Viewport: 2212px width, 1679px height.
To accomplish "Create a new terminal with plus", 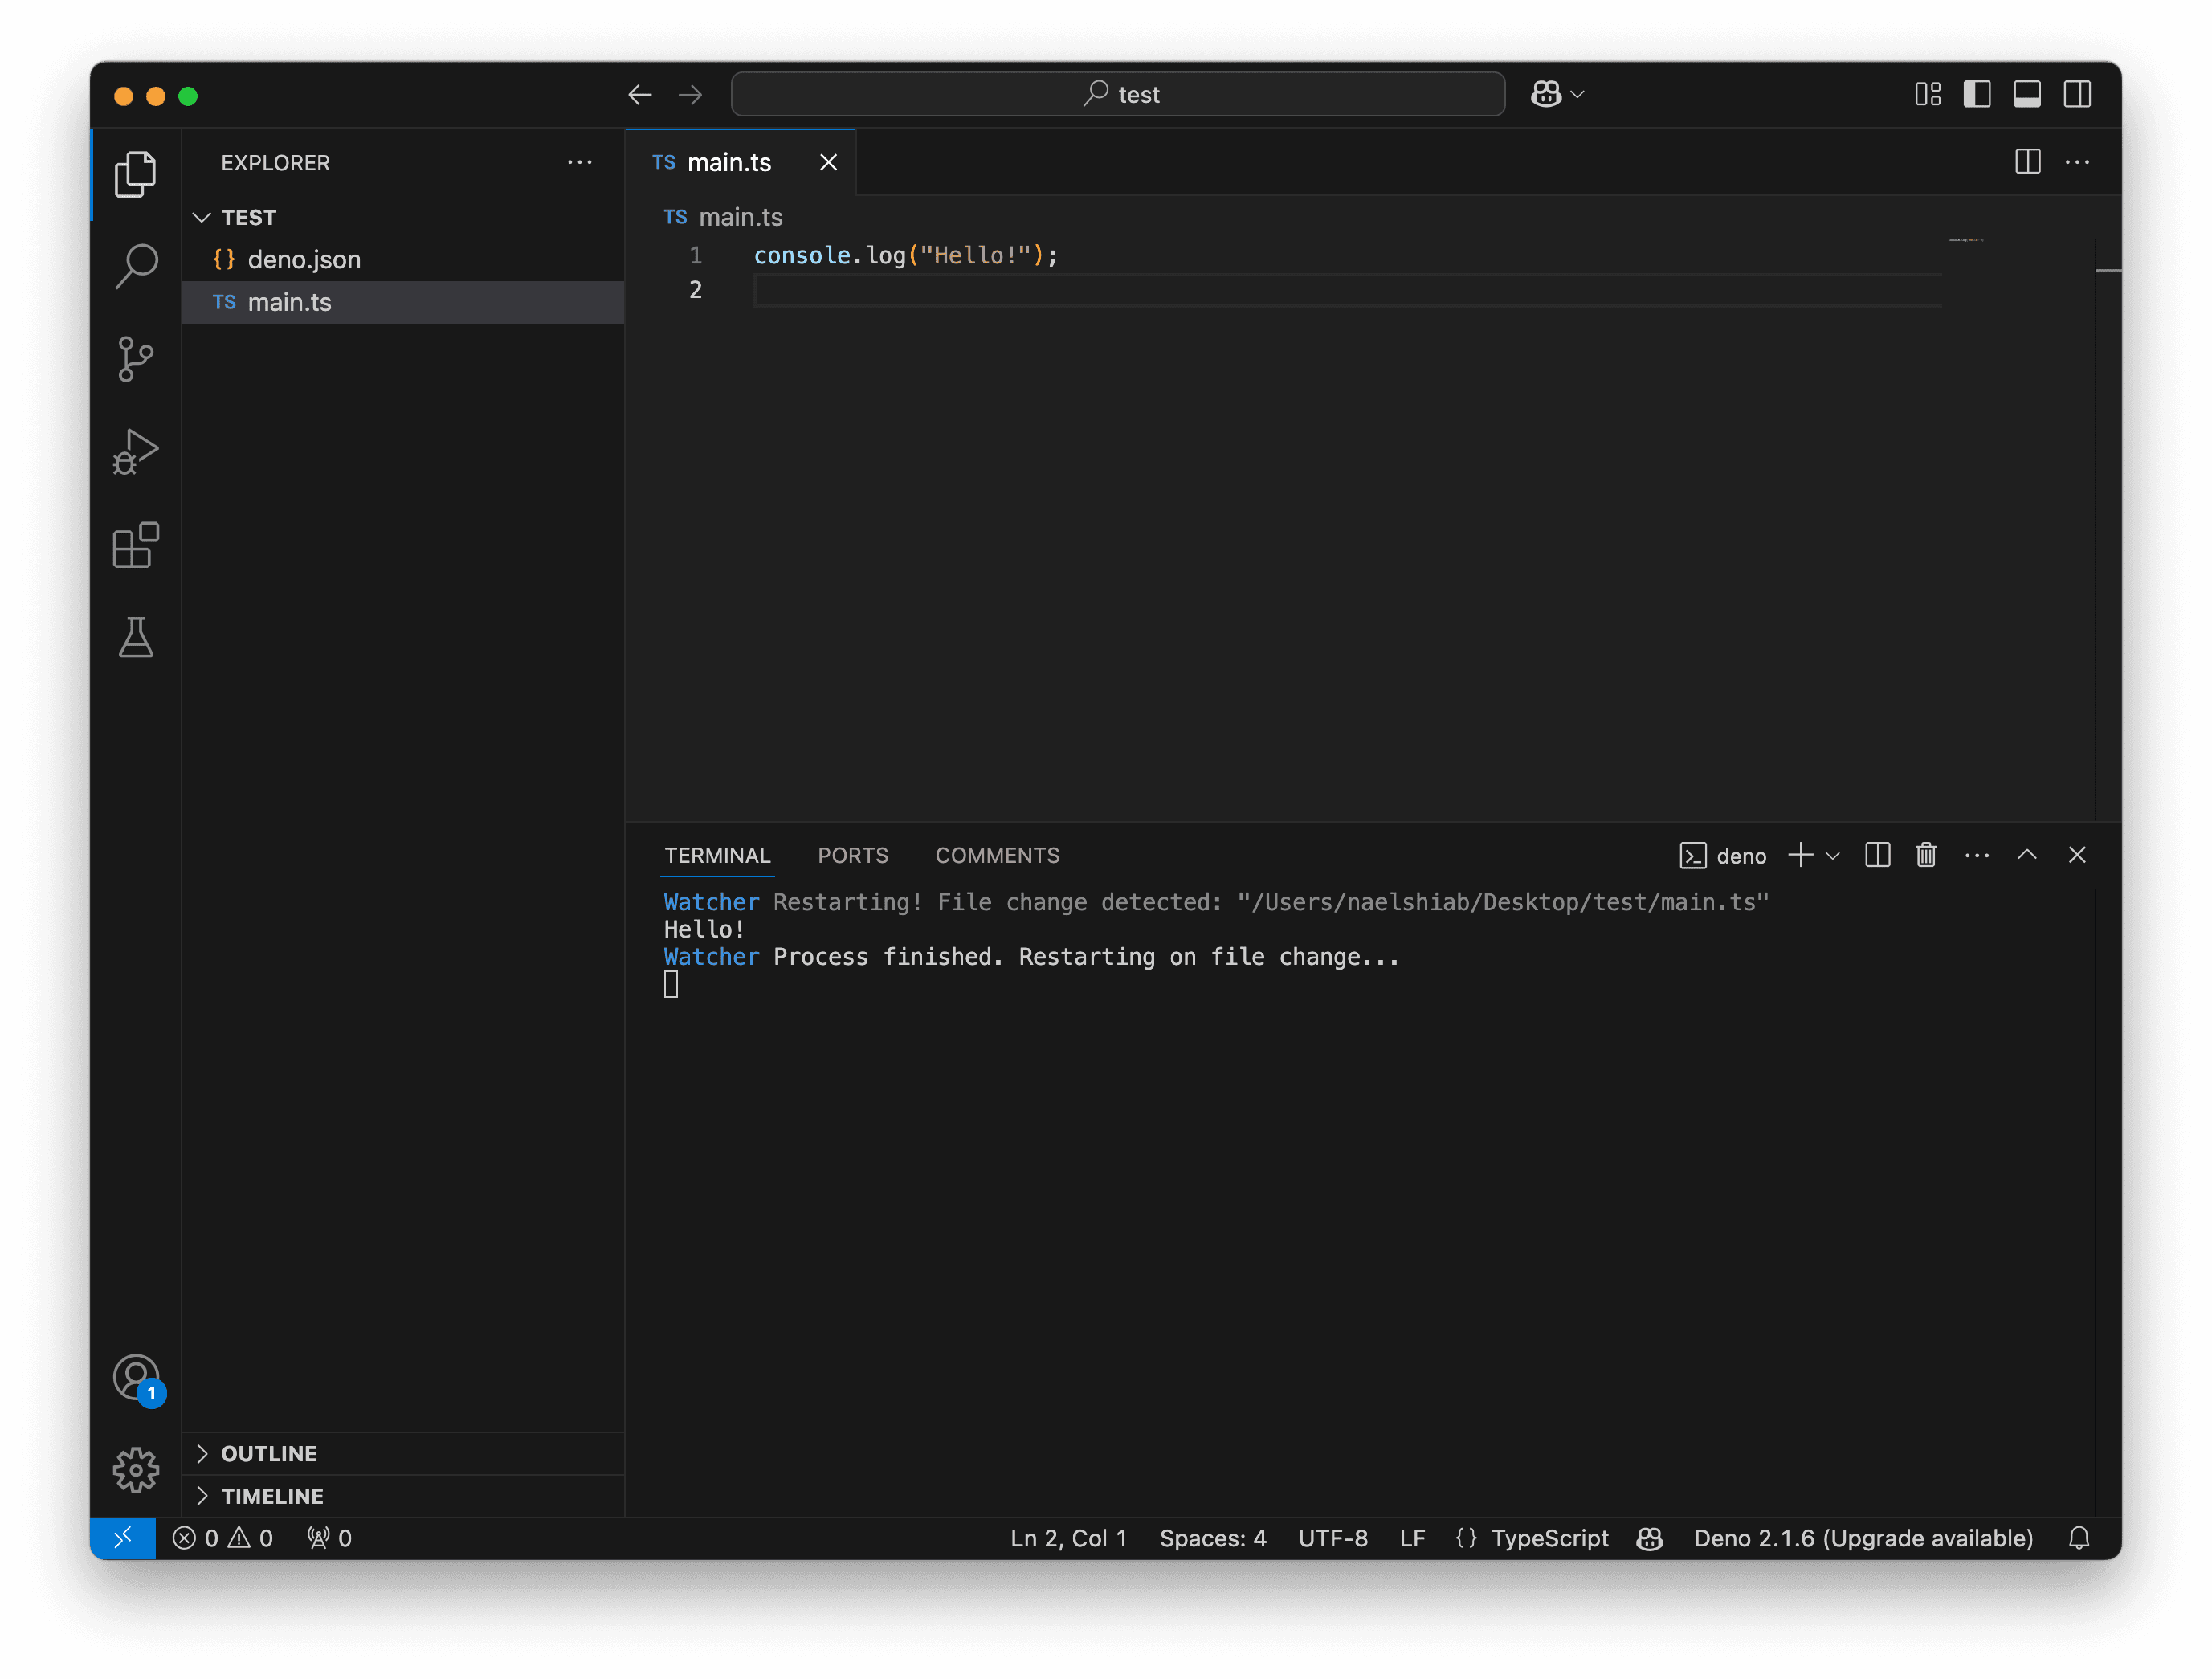I will (1800, 855).
